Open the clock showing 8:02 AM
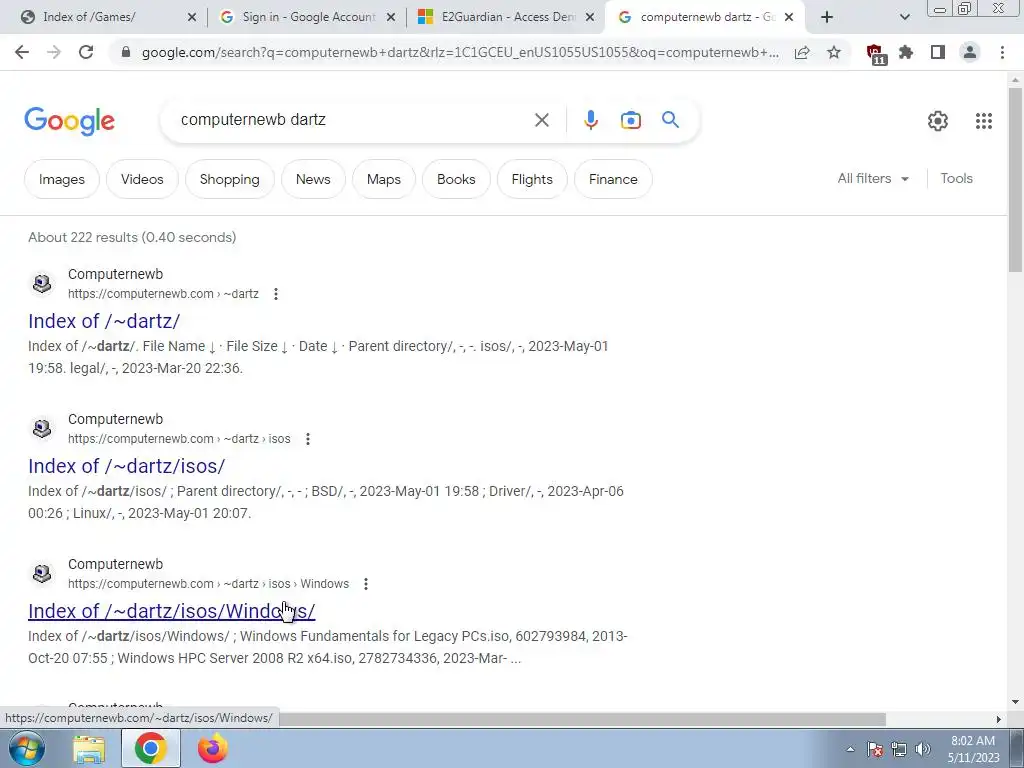 point(973,749)
